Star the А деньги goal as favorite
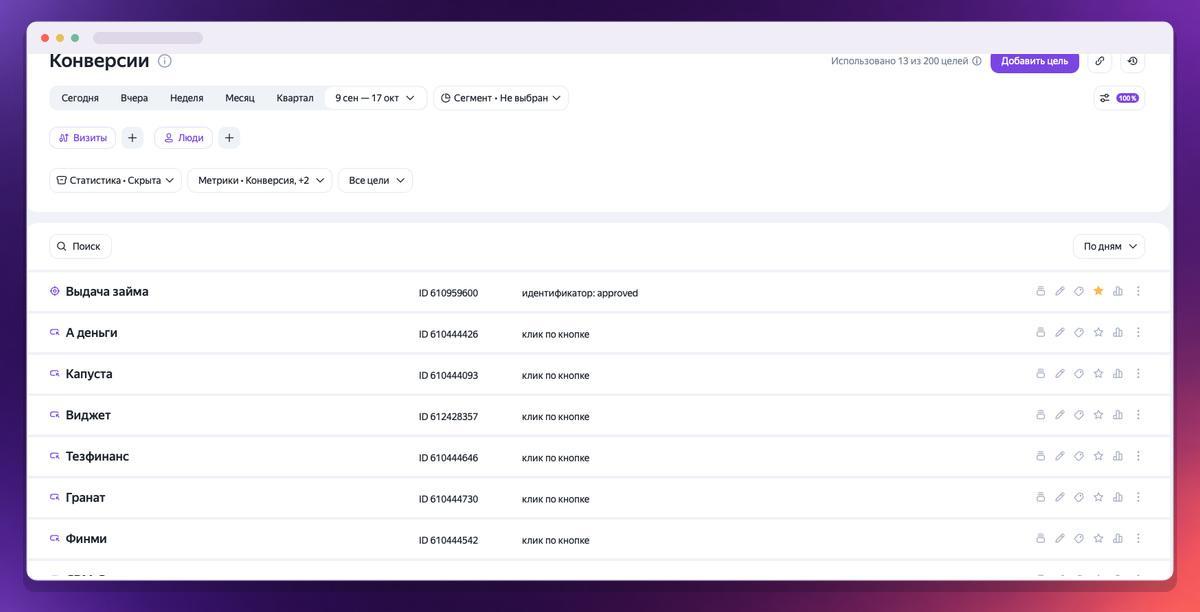This screenshot has width=1200, height=612. 1098,332
